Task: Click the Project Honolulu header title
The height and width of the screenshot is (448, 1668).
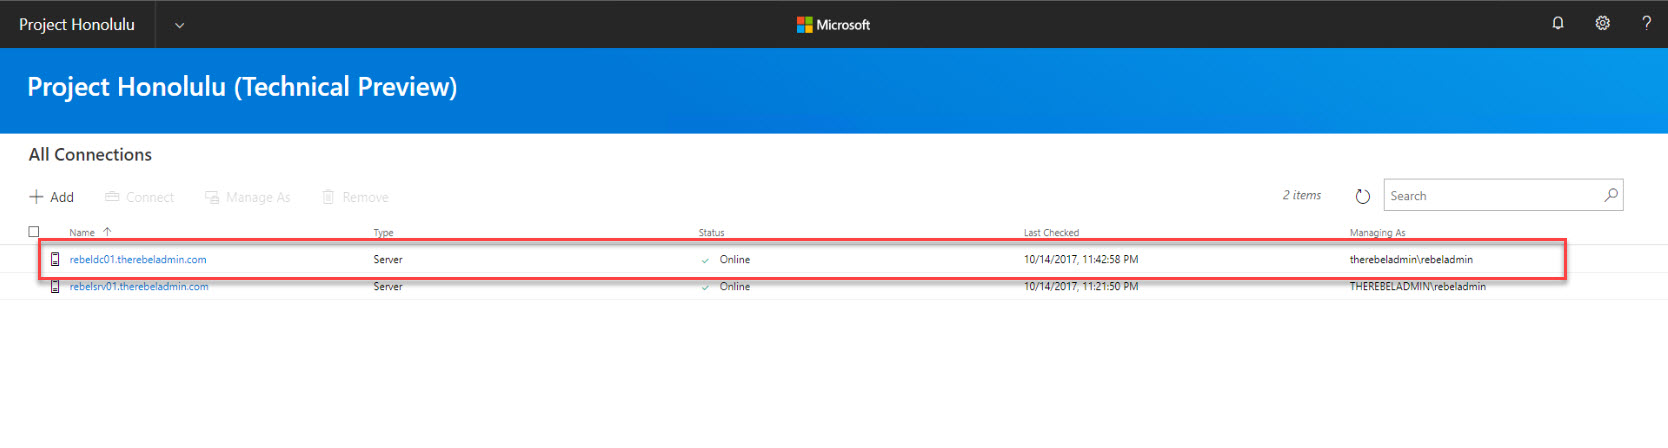Action: pos(77,24)
